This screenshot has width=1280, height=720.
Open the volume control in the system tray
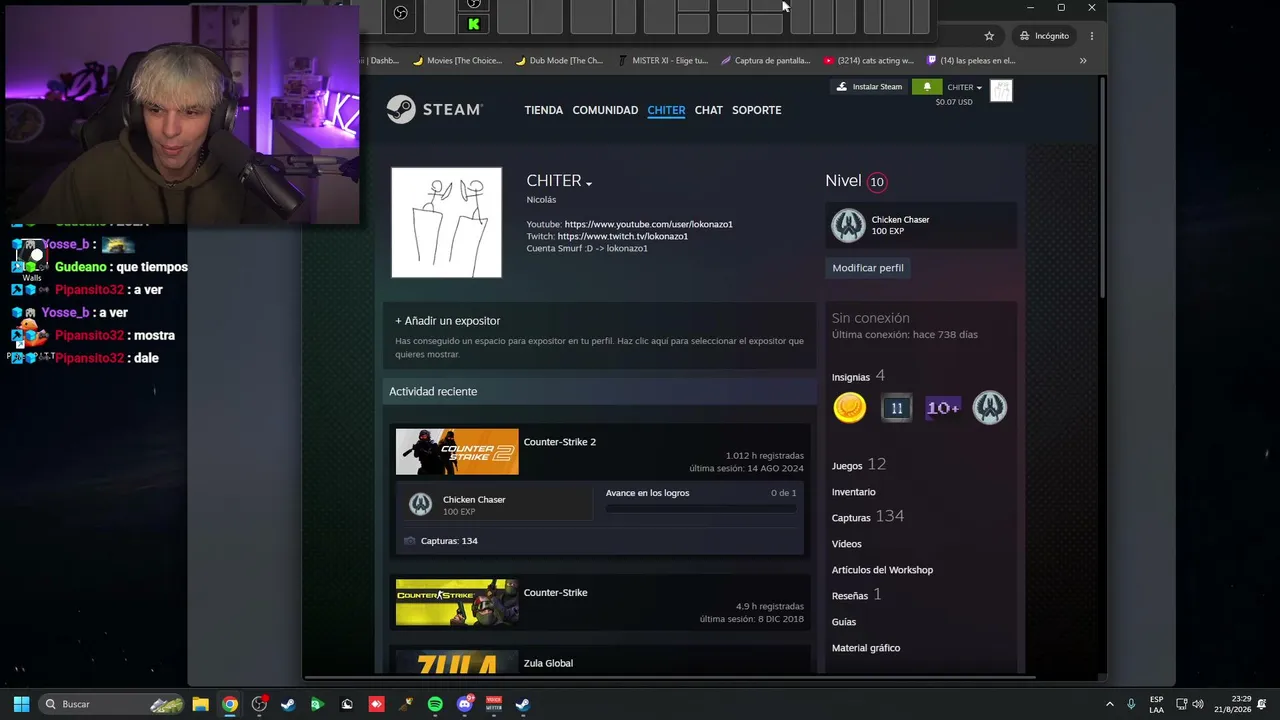(1198, 704)
